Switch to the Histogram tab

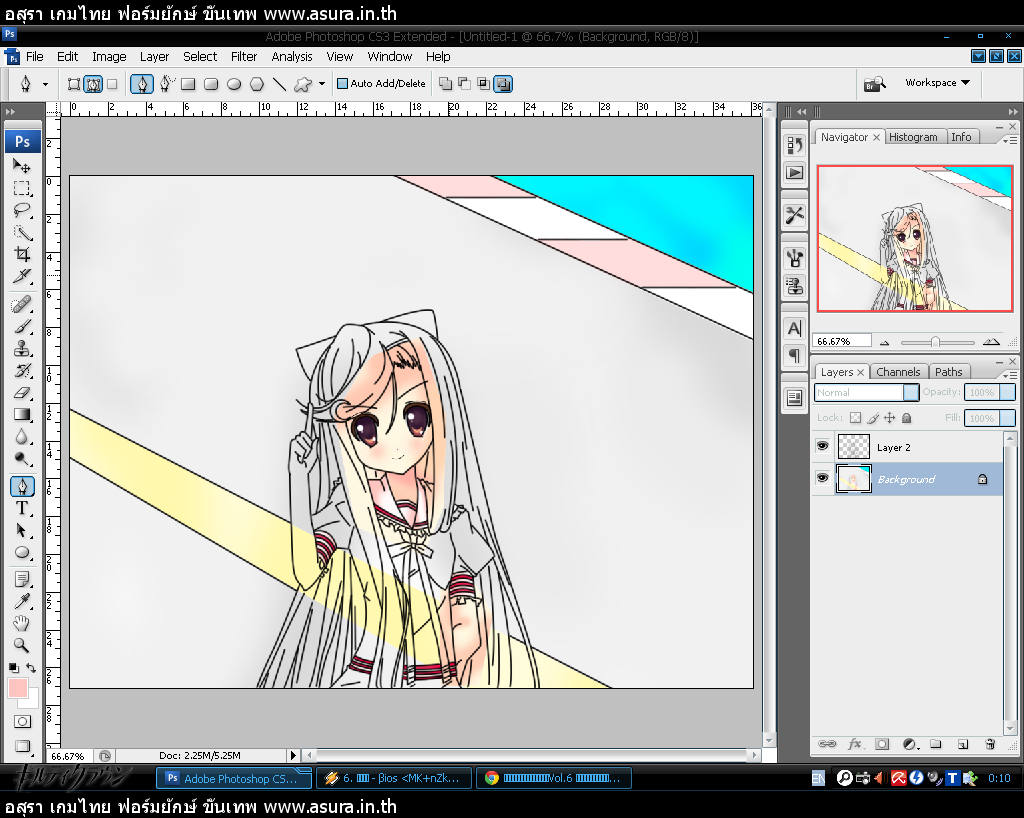click(913, 137)
